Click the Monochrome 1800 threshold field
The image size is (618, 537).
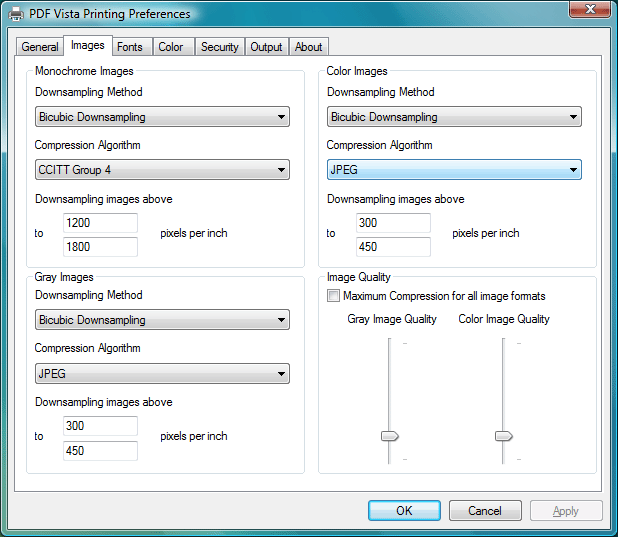(101, 247)
